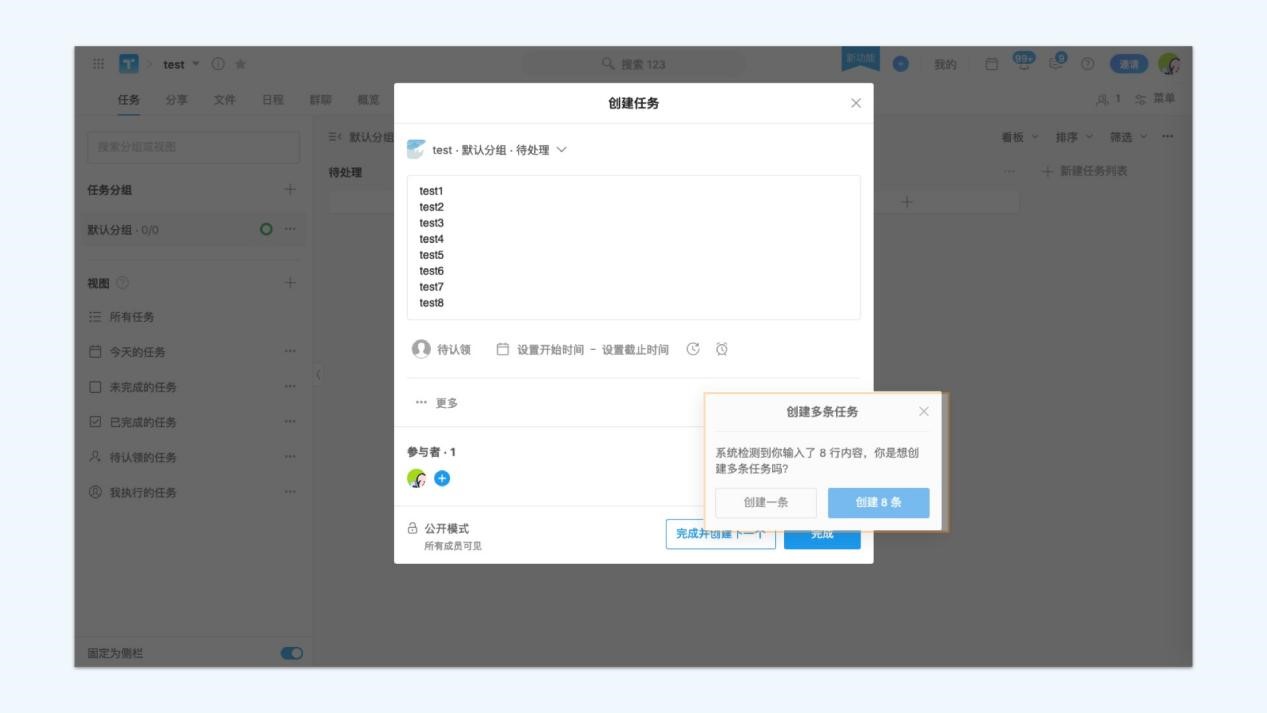Click the lock icon for 公开模式
This screenshot has height=713, width=1267.
click(x=412, y=528)
